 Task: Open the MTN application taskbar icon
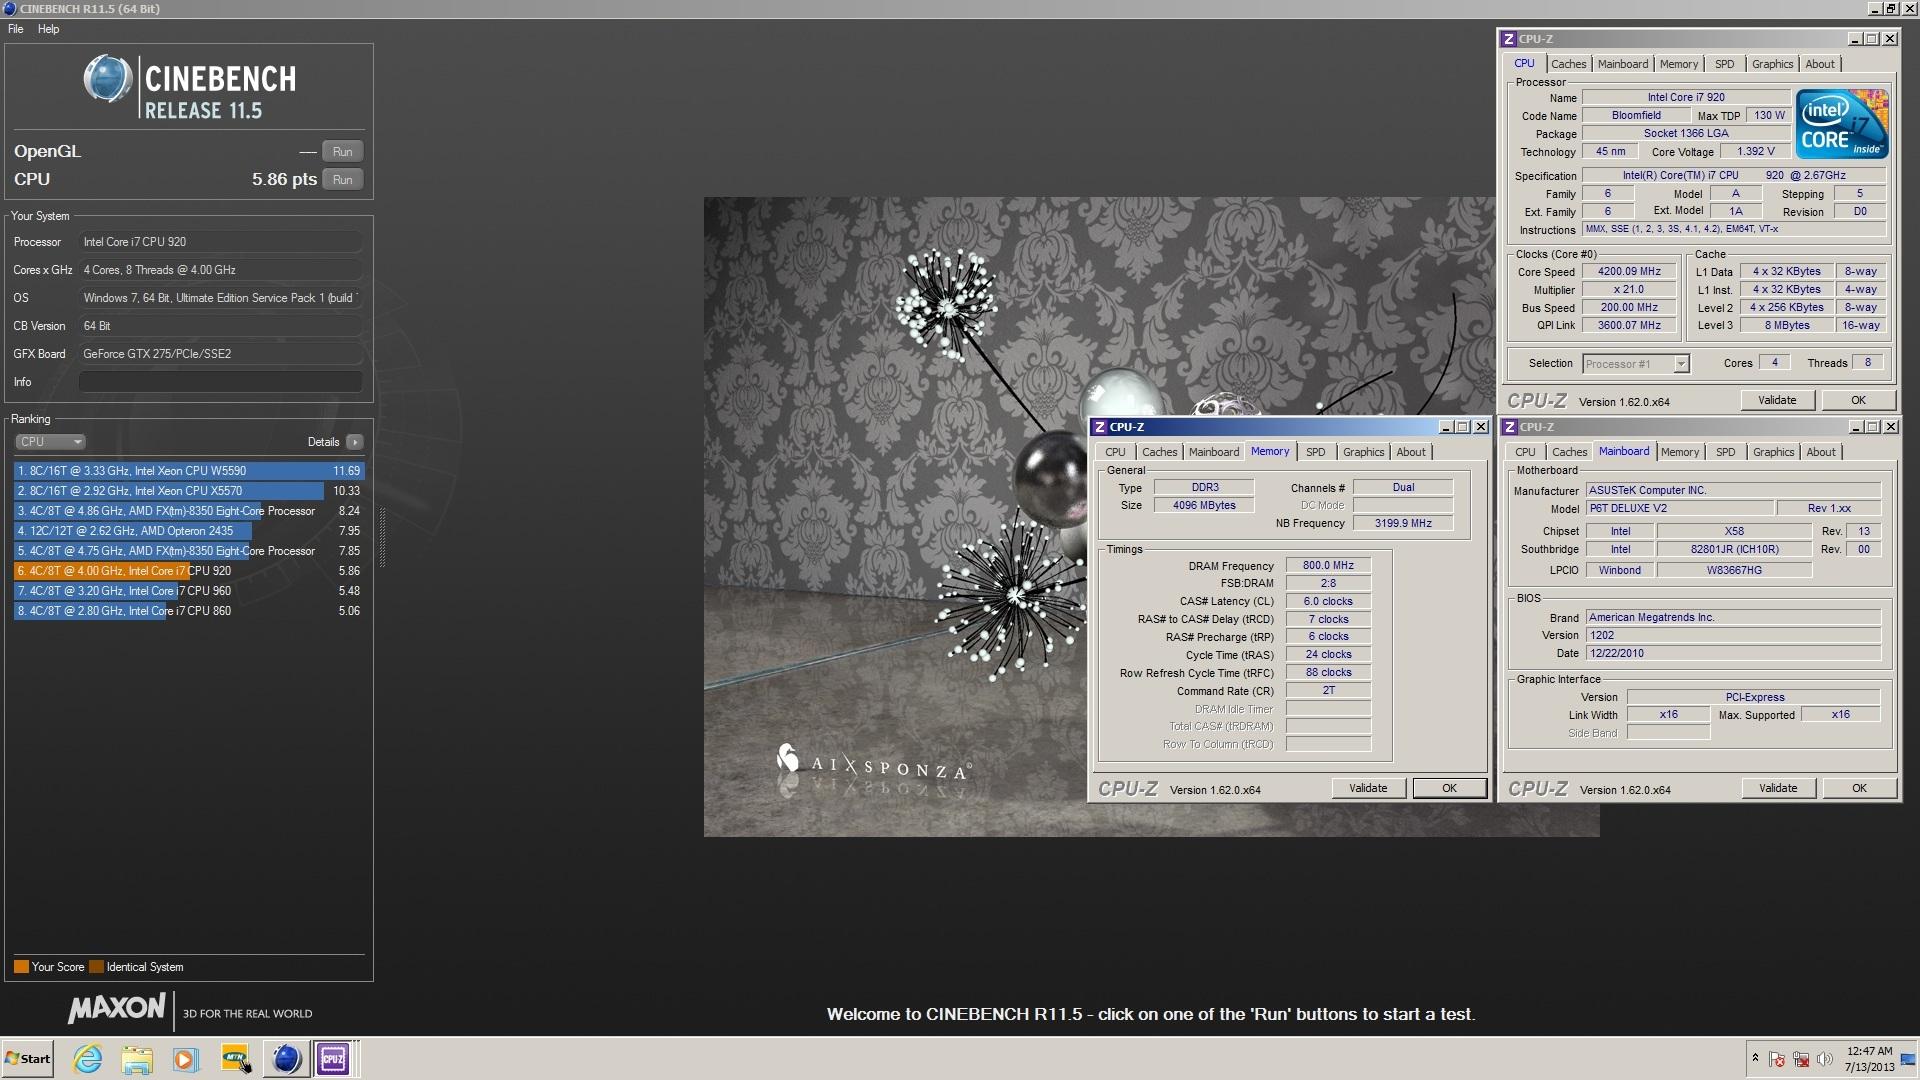[x=236, y=1059]
